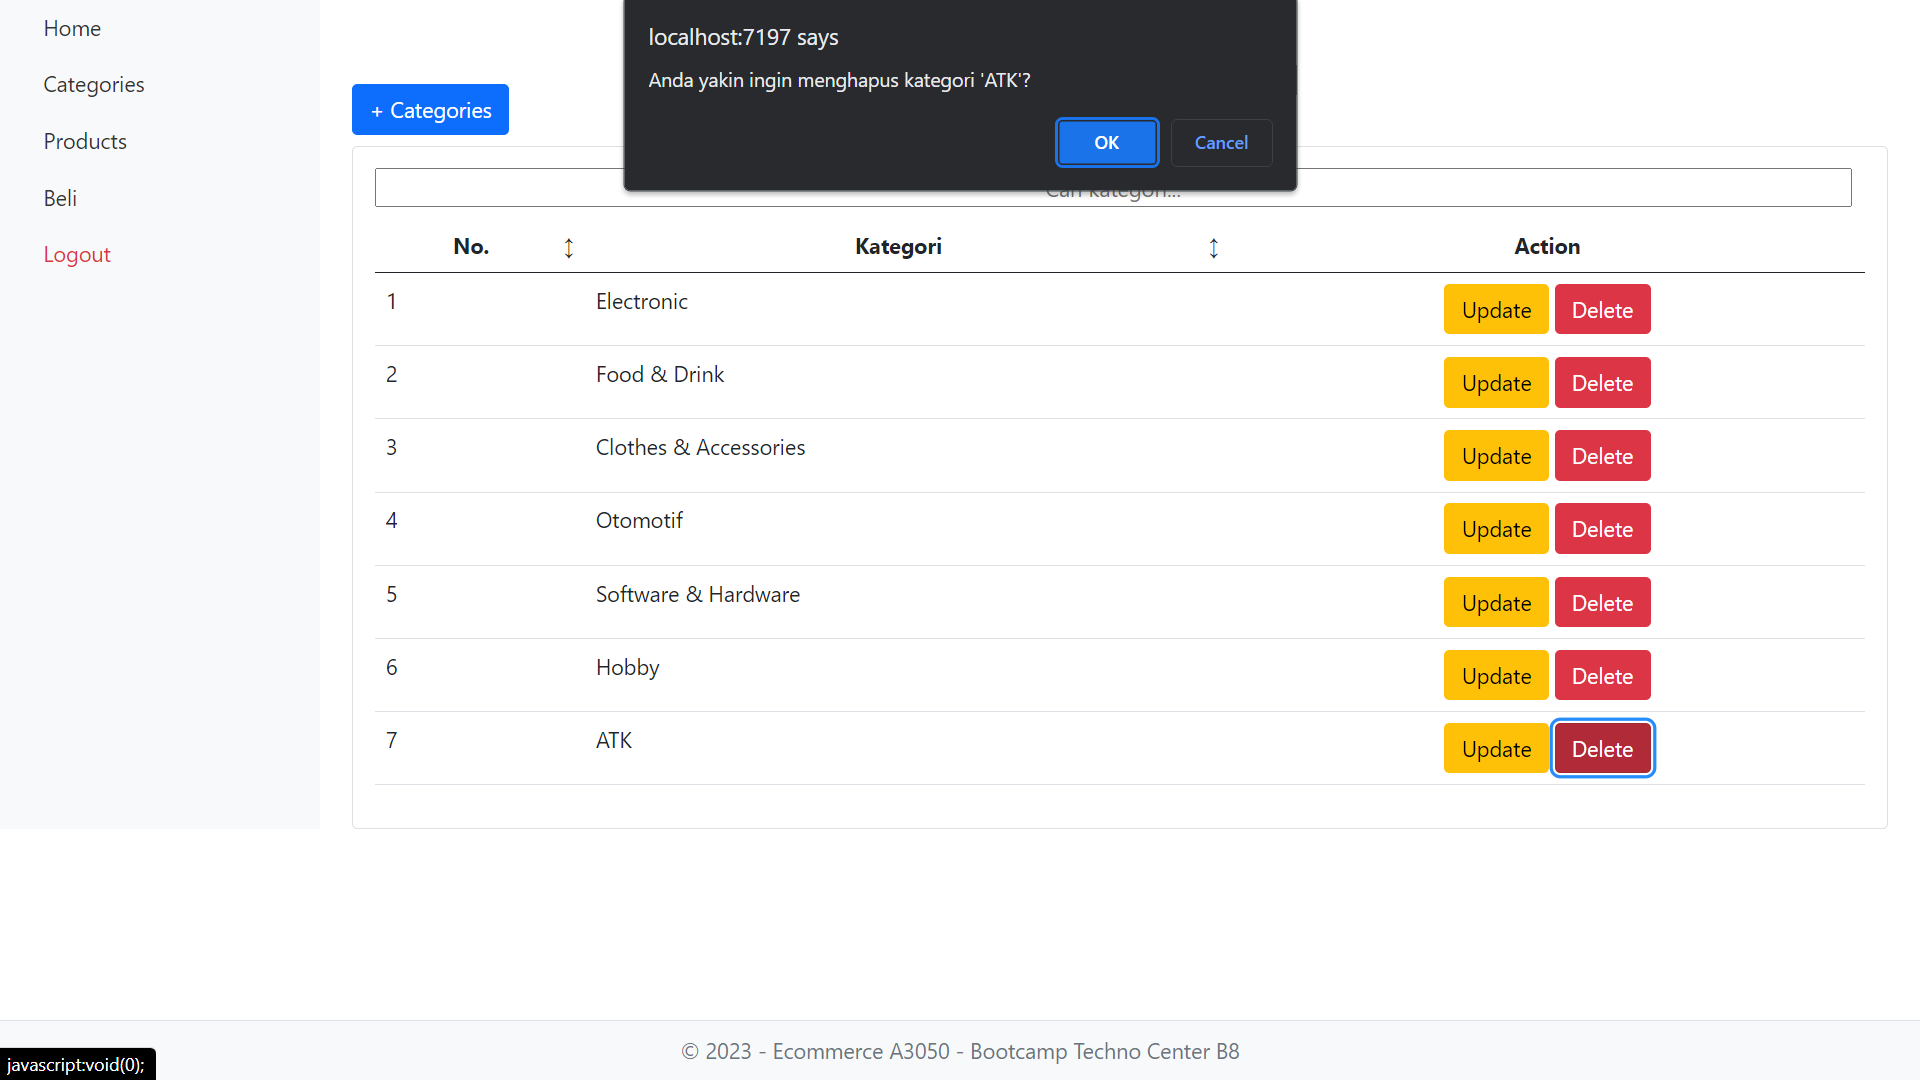The image size is (1920, 1080).
Task: Delete the Hobby category
Action: 1601,676
